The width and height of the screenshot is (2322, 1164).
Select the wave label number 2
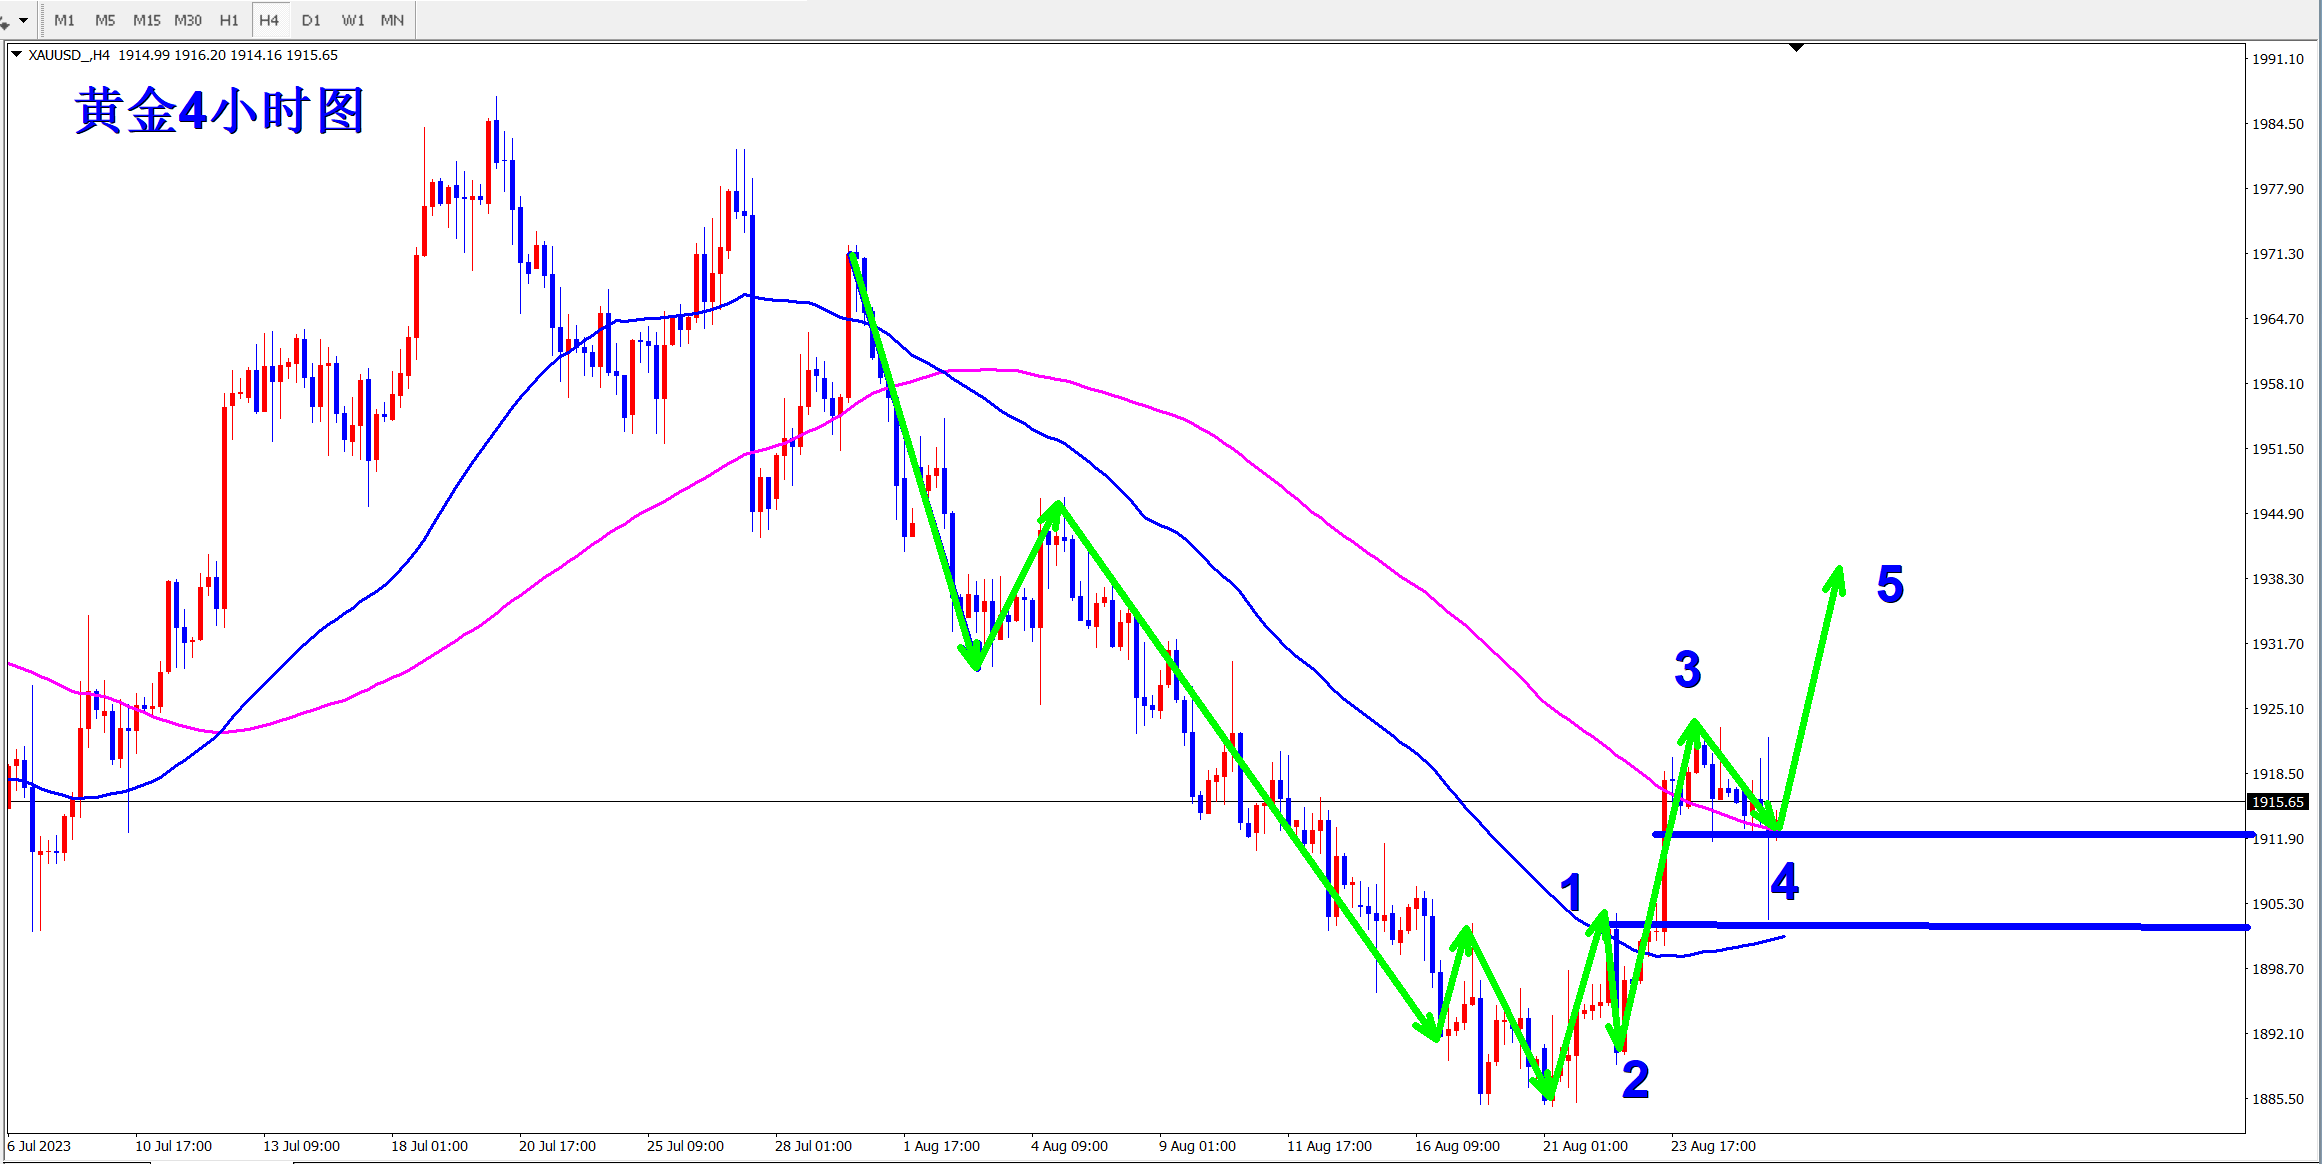click(x=1635, y=1079)
